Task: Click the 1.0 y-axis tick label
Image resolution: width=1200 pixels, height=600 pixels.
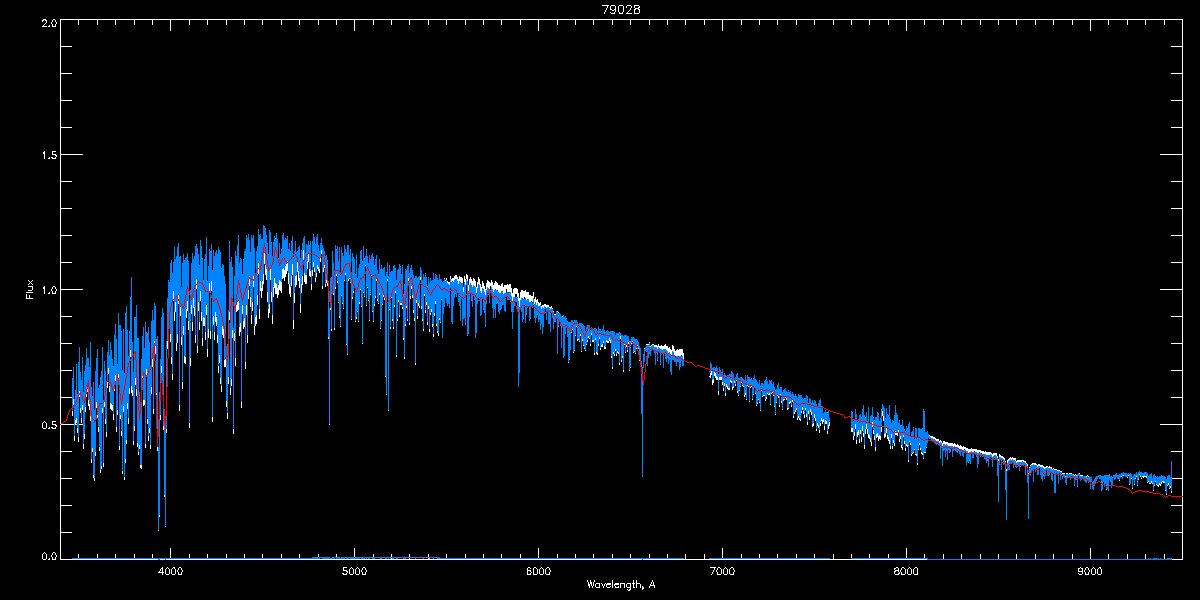Action: point(46,290)
